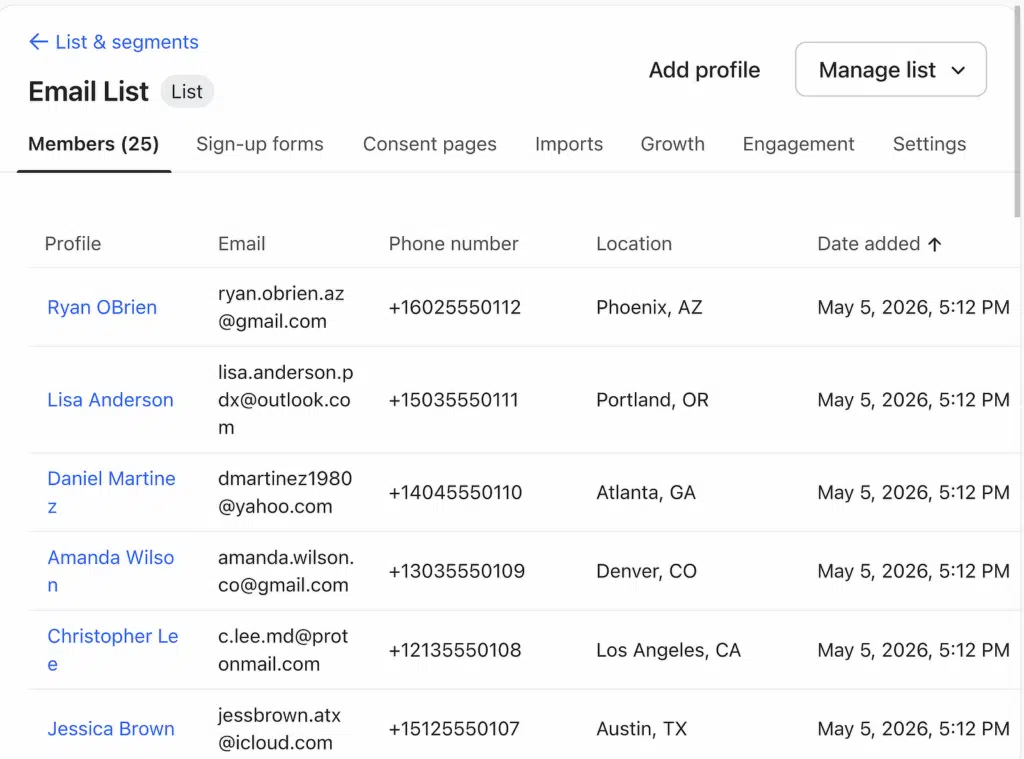1024x759 pixels.
Task: Open Christopher Lee's profile link
Action: pos(112,650)
